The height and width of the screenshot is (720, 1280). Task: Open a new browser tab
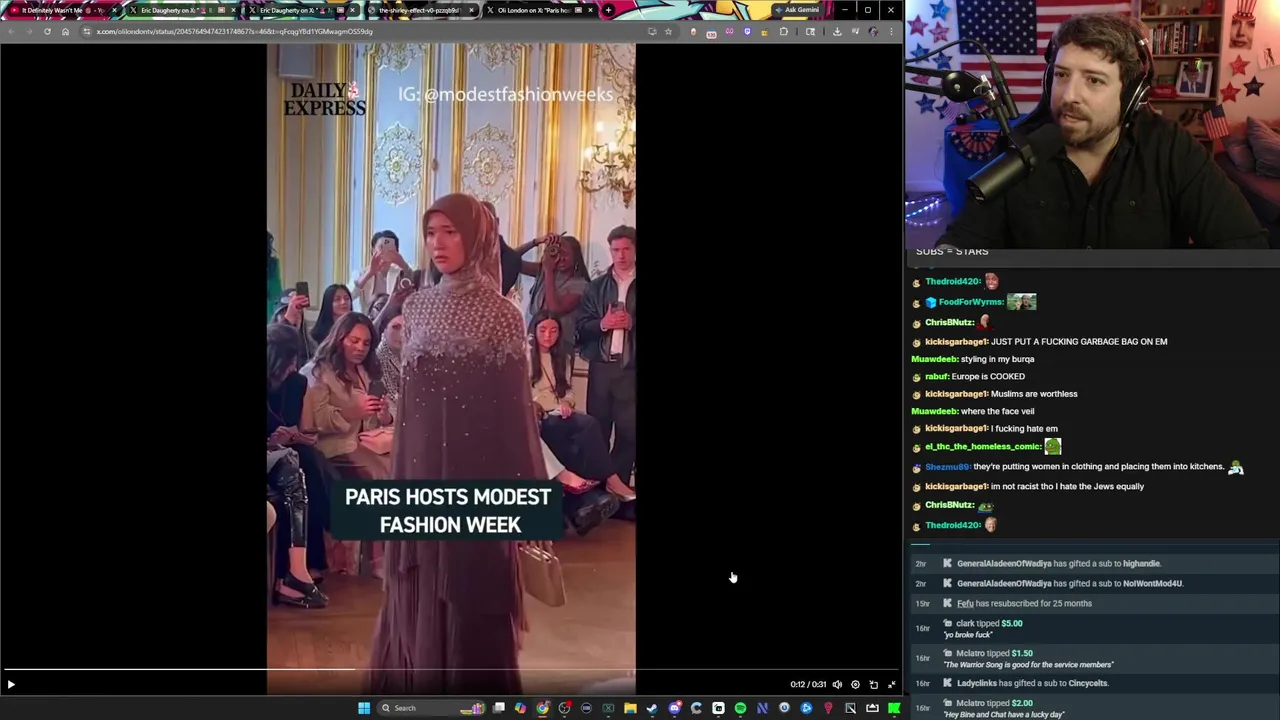tap(608, 10)
